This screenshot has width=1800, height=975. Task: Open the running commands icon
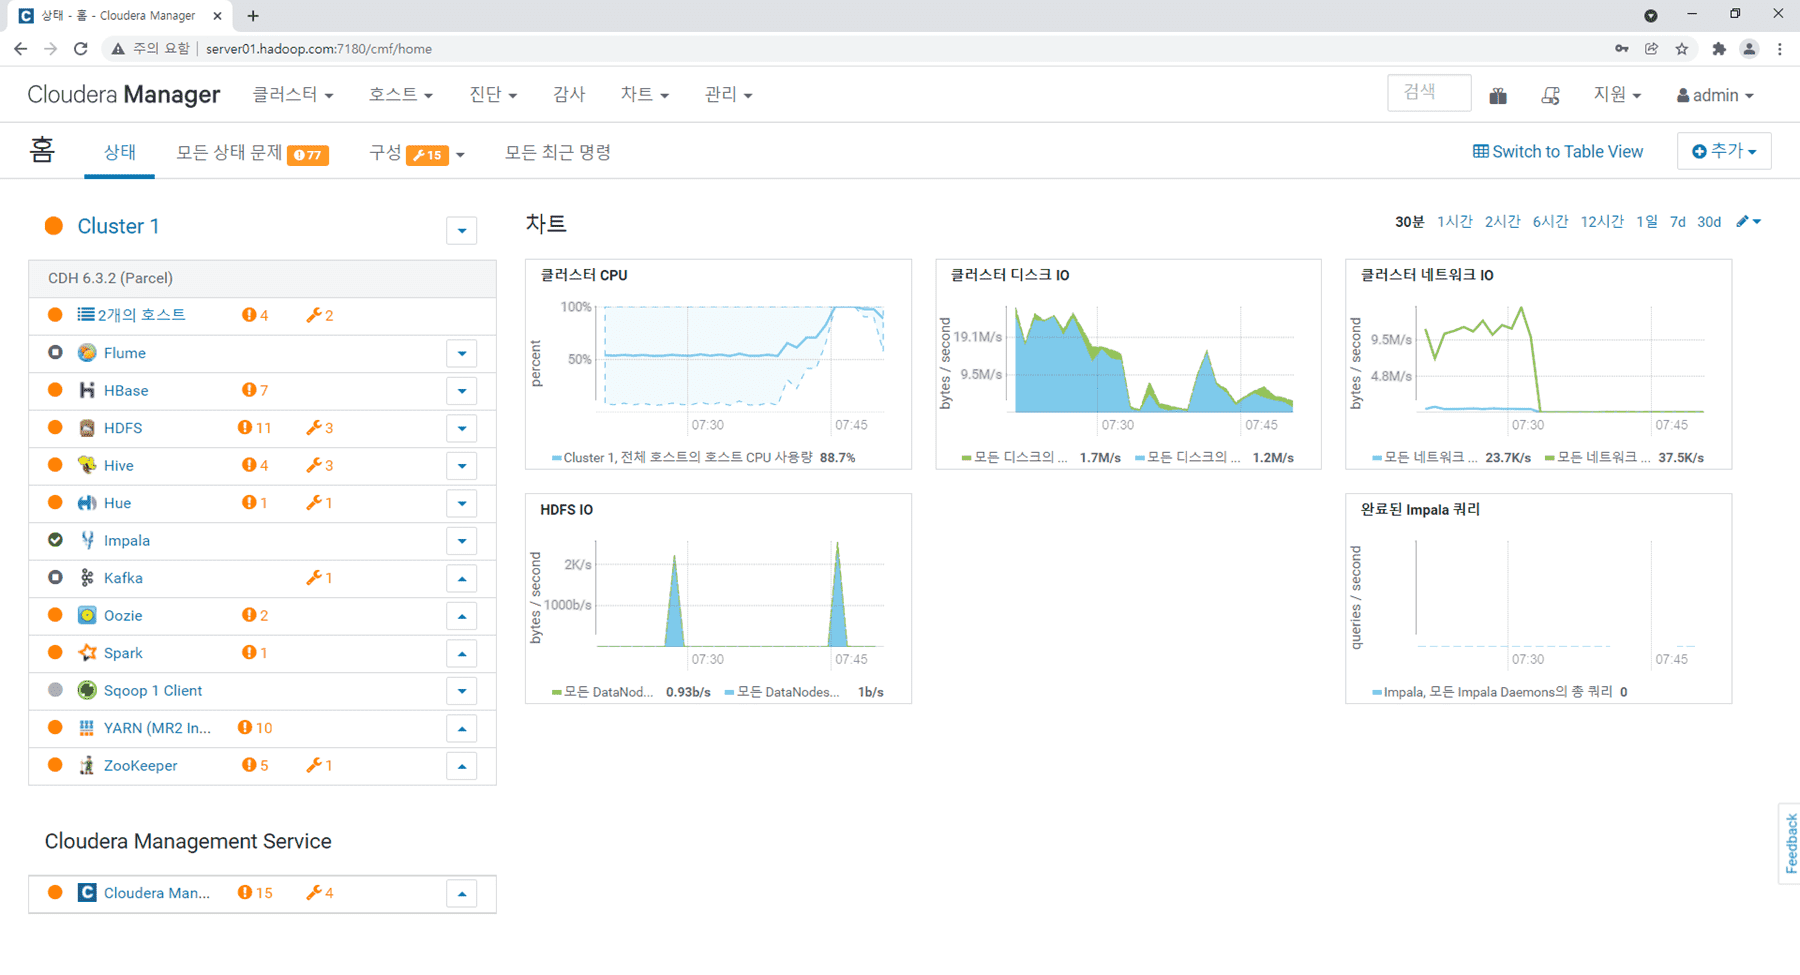(1550, 96)
